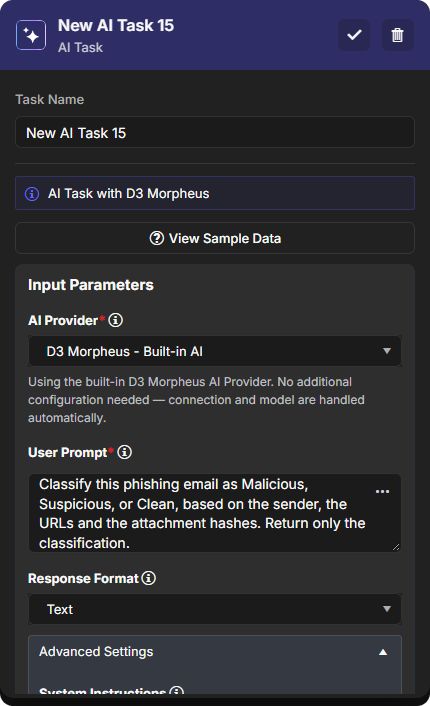Click the 'Input Parameters' heading
Viewport: 430px width, 706px height.
point(91,285)
